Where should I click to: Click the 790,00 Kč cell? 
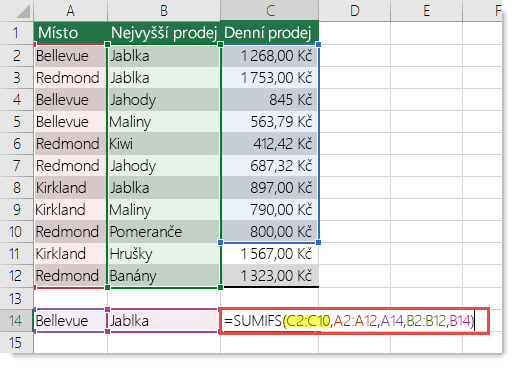(x=269, y=210)
